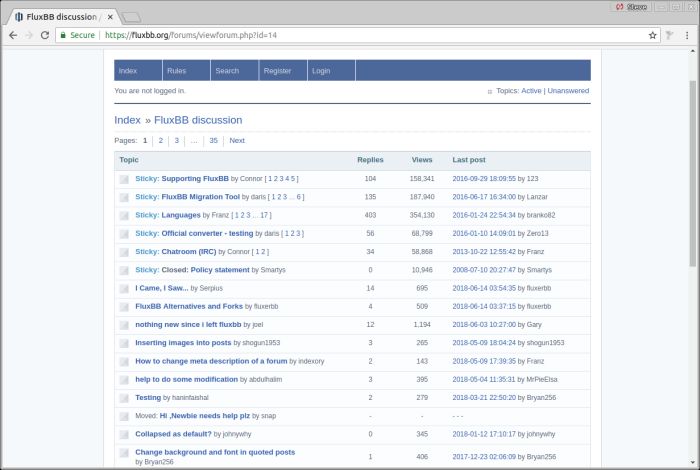Click the status icon for Languages topic
This screenshot has height=470, width=700.
pyautogui.click(x=124, y=216)
